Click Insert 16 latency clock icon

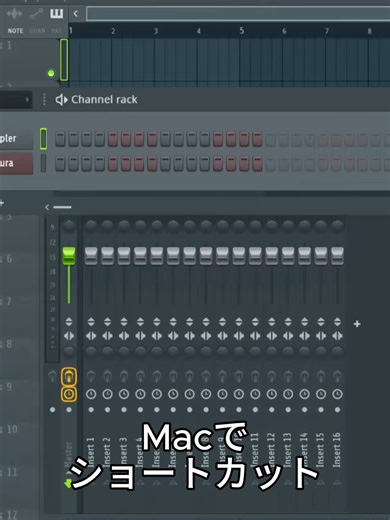[x=337, y=394]
